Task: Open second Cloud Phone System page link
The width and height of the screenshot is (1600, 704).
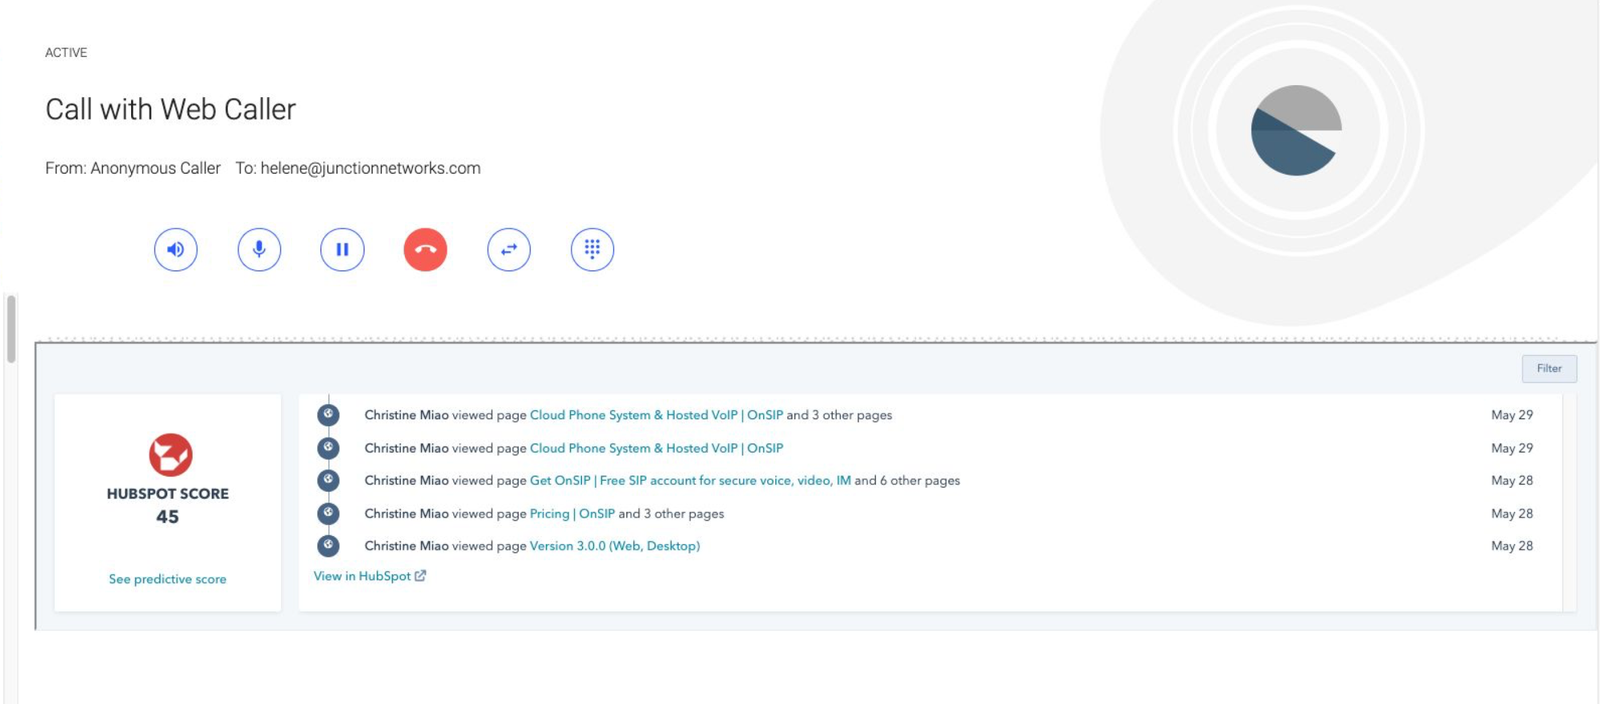Action: pyautogui.click(x=655, y=448)
